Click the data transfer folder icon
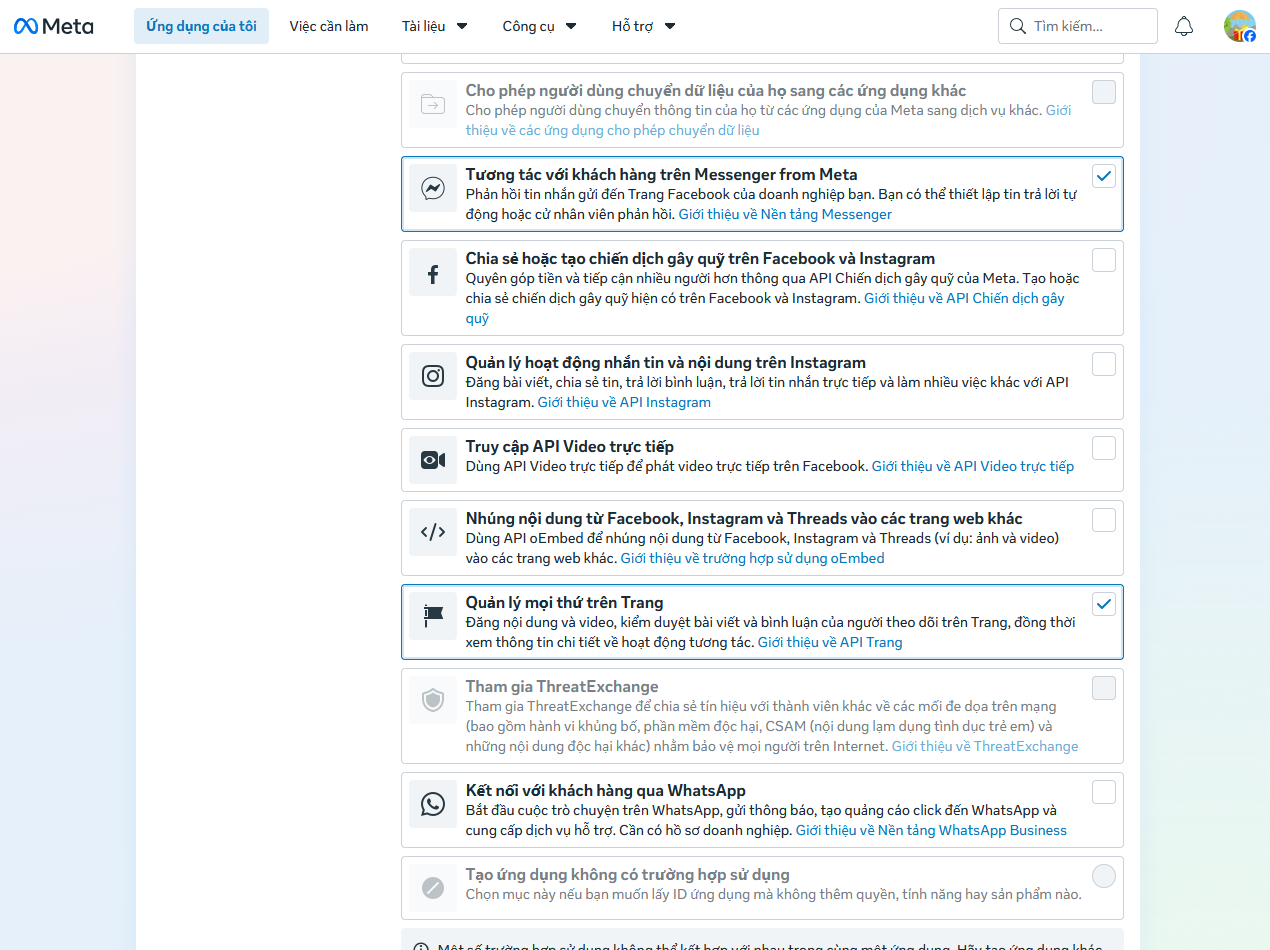The height and width of the screenshot is (950, 1270). 433,105
